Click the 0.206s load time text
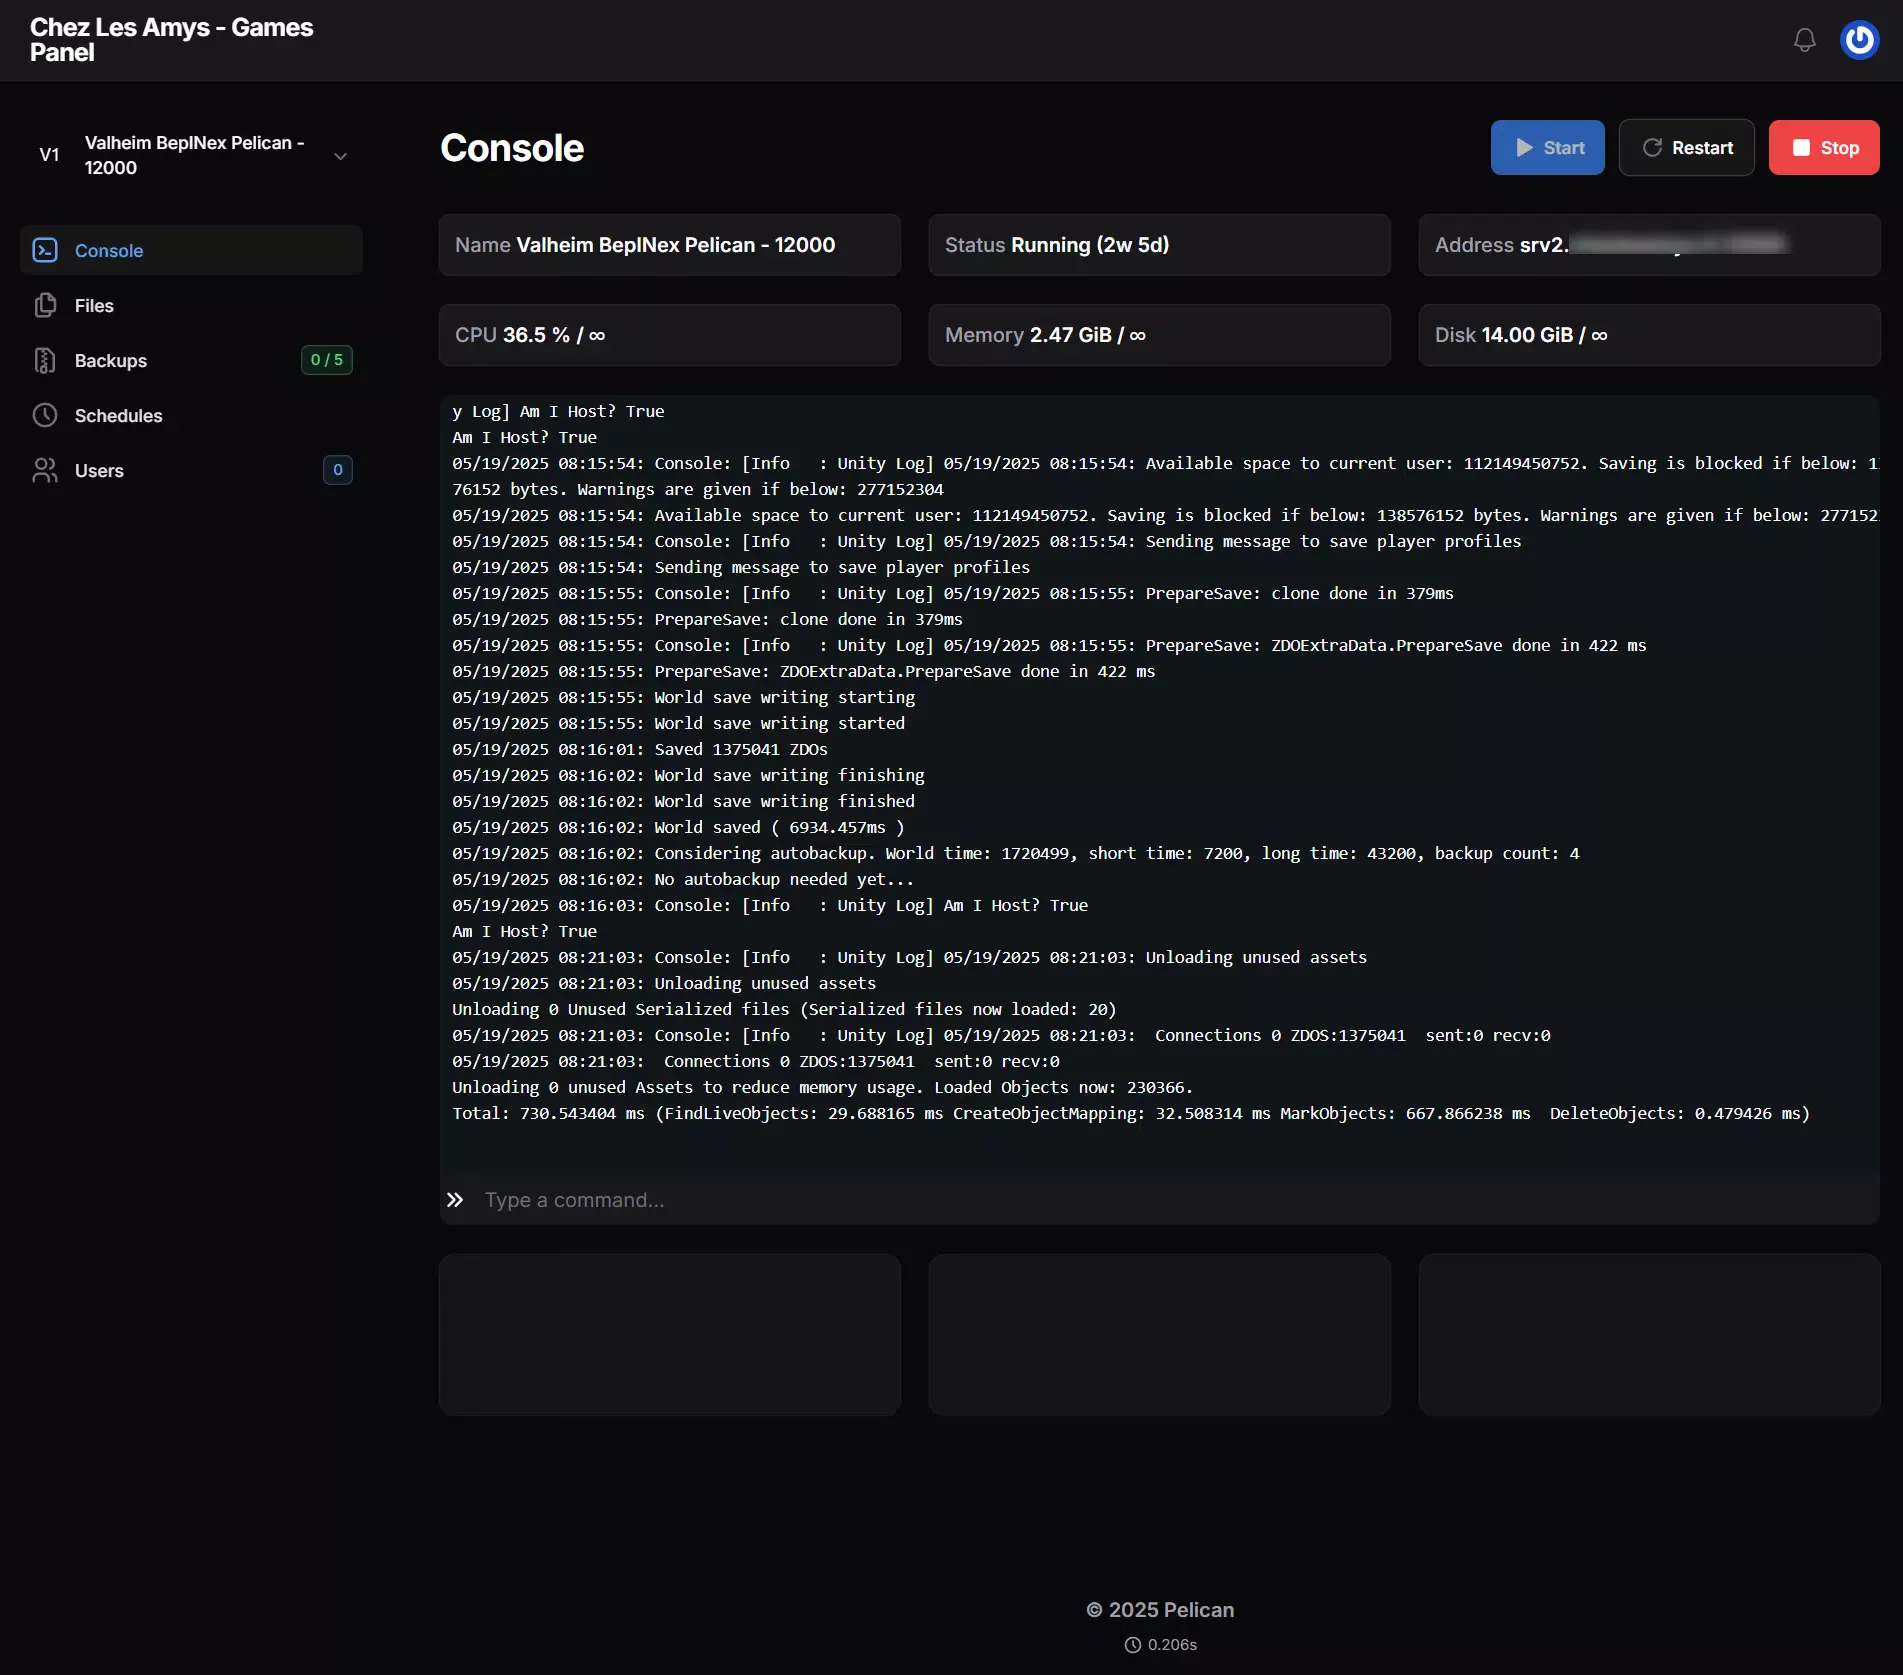 (x=1172, y=1645)
